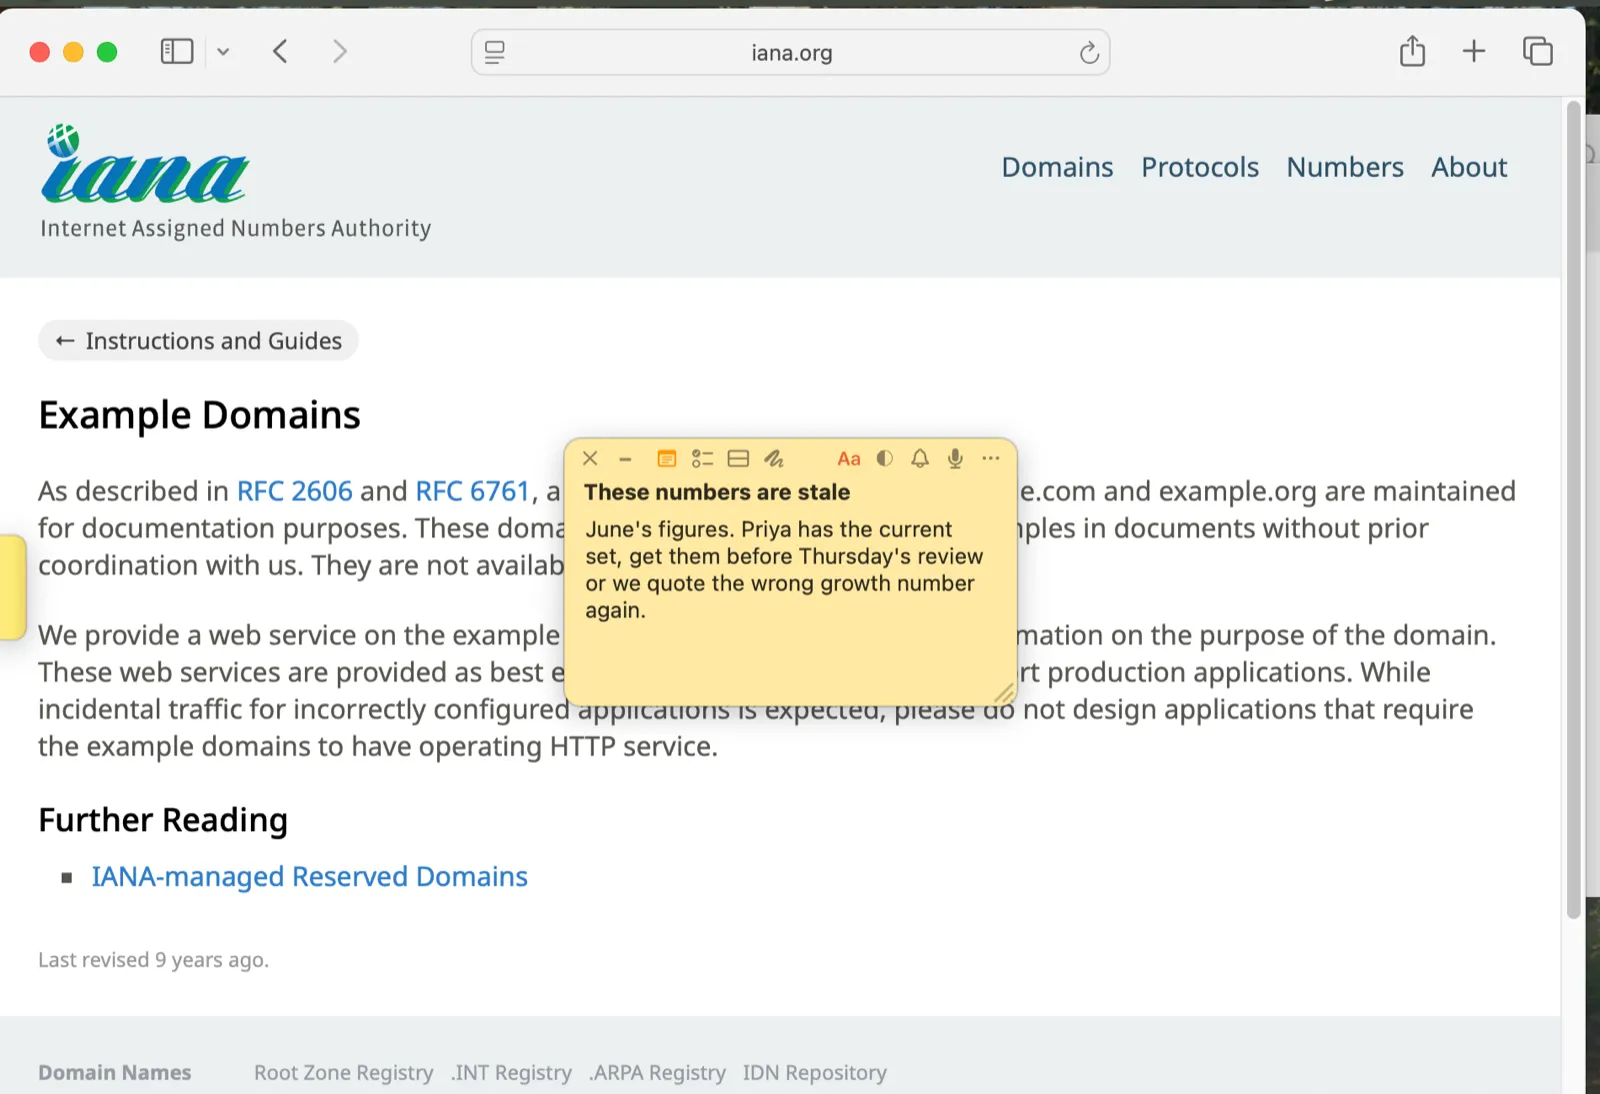Viewport: 1600px width, 1094px height.
Task: Open the About navigation item
Action: click(1469, 167)
